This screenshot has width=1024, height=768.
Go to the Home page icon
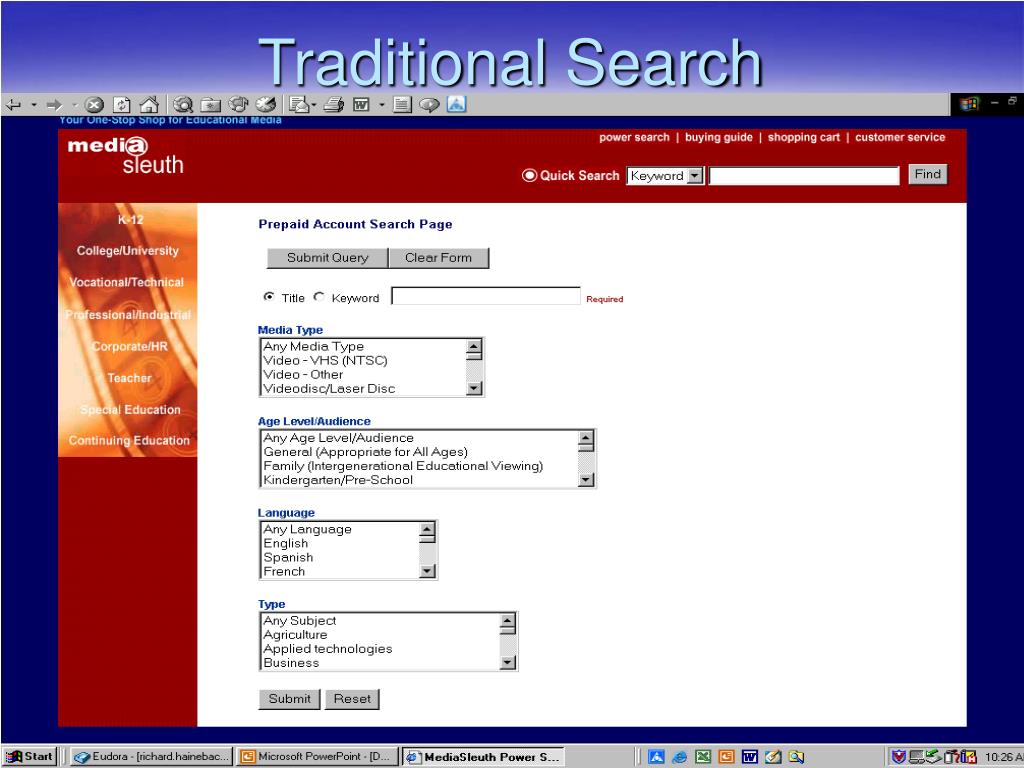click(x=150, y=104)
